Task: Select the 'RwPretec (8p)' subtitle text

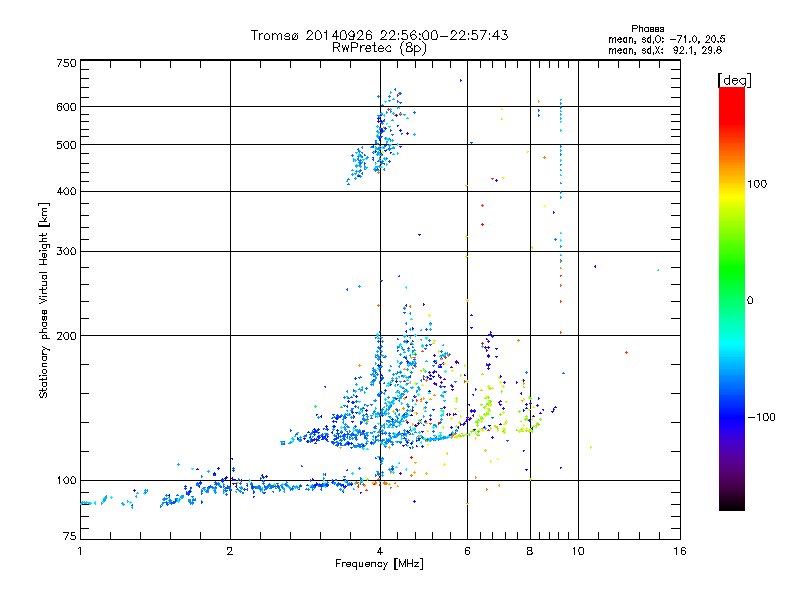Action: (x=379, y=48)
